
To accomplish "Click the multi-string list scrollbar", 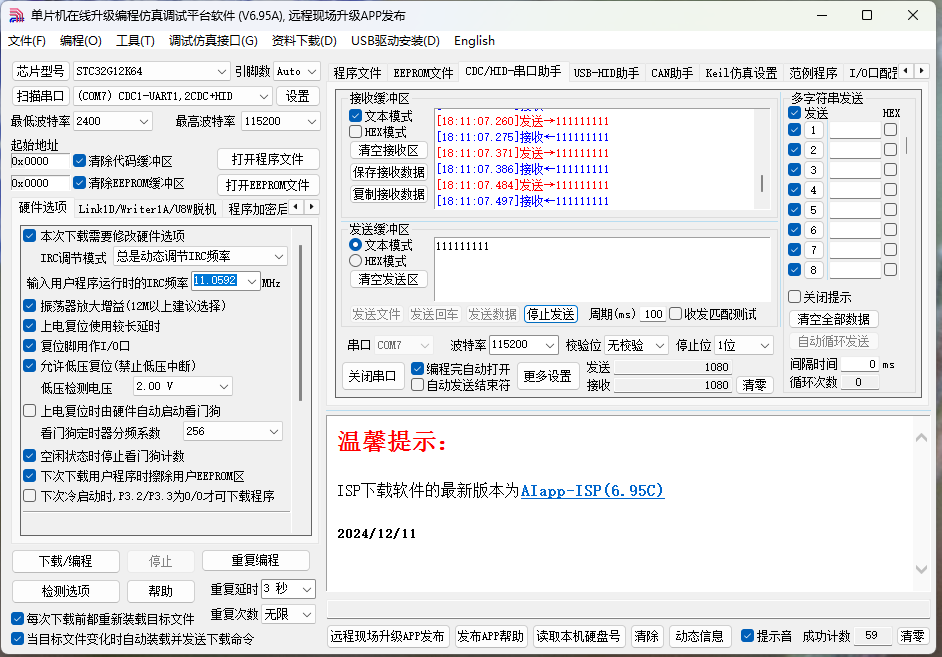I will pyautogui.click(x=907, y=145).
